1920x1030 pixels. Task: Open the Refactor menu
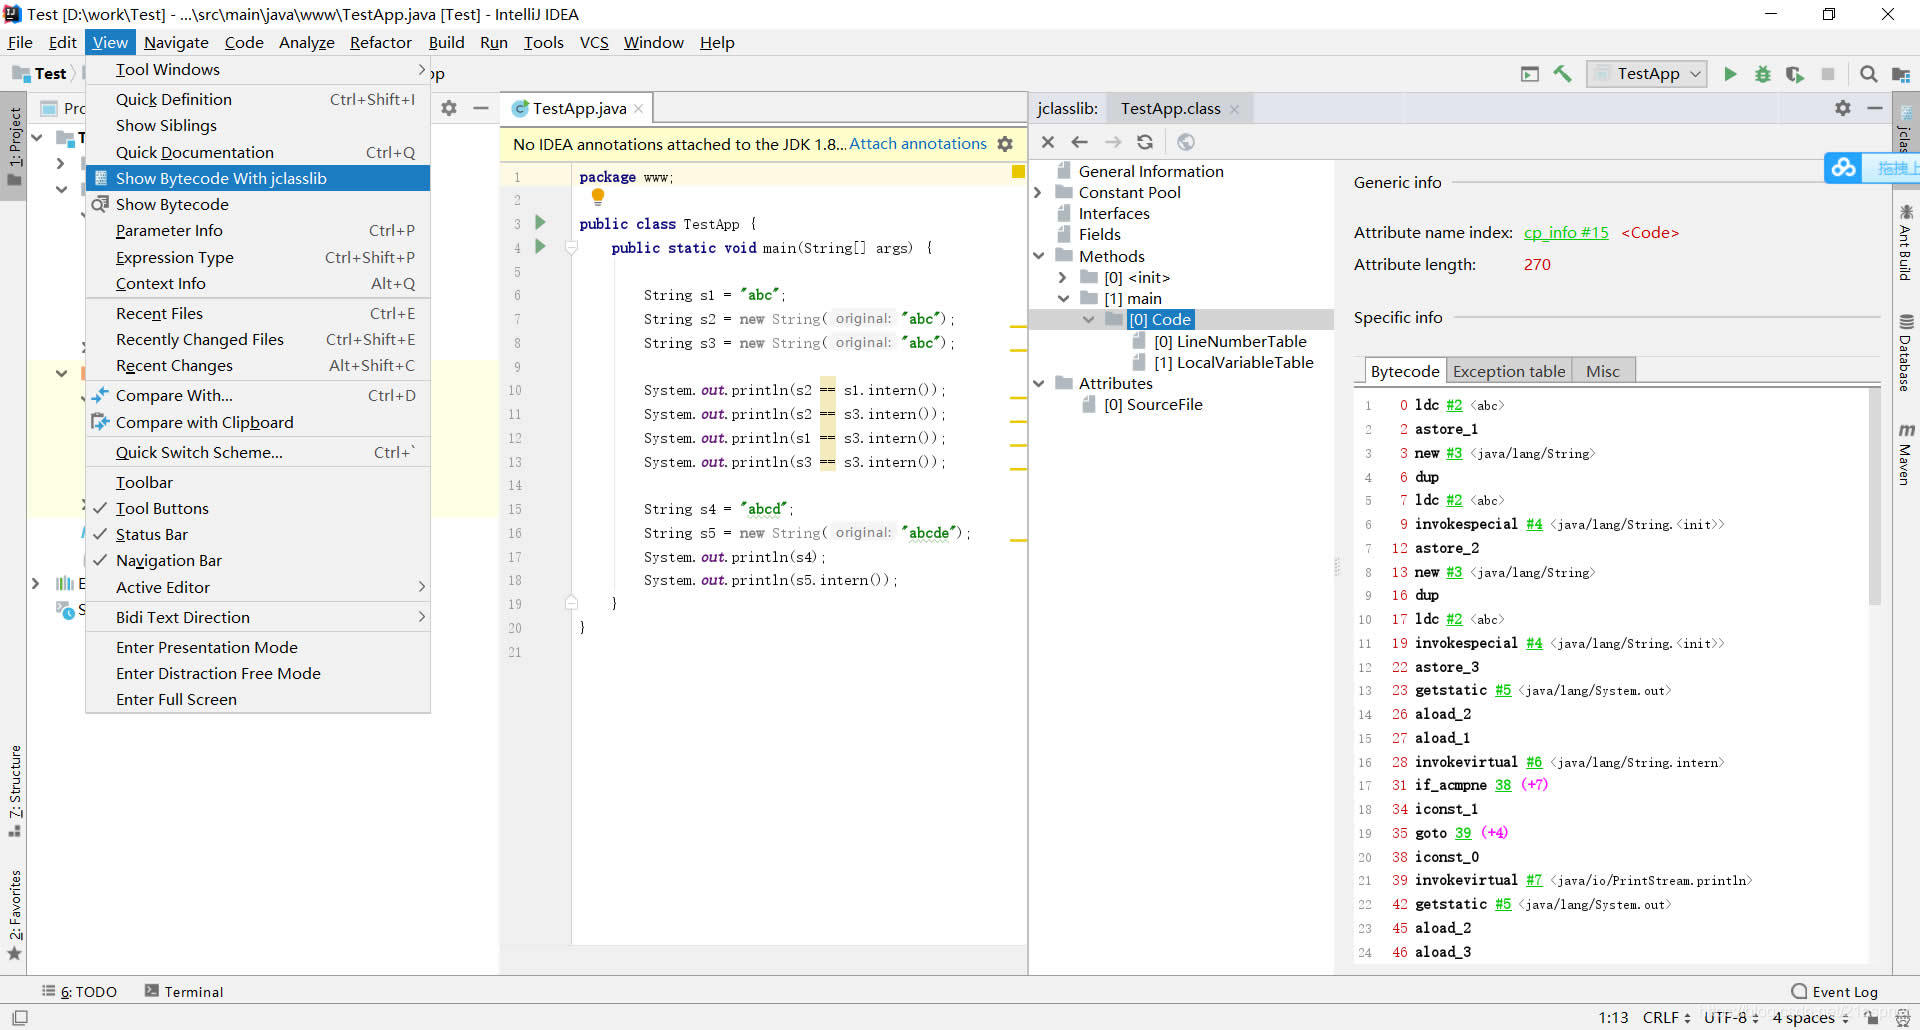click(x=380, y=42)
